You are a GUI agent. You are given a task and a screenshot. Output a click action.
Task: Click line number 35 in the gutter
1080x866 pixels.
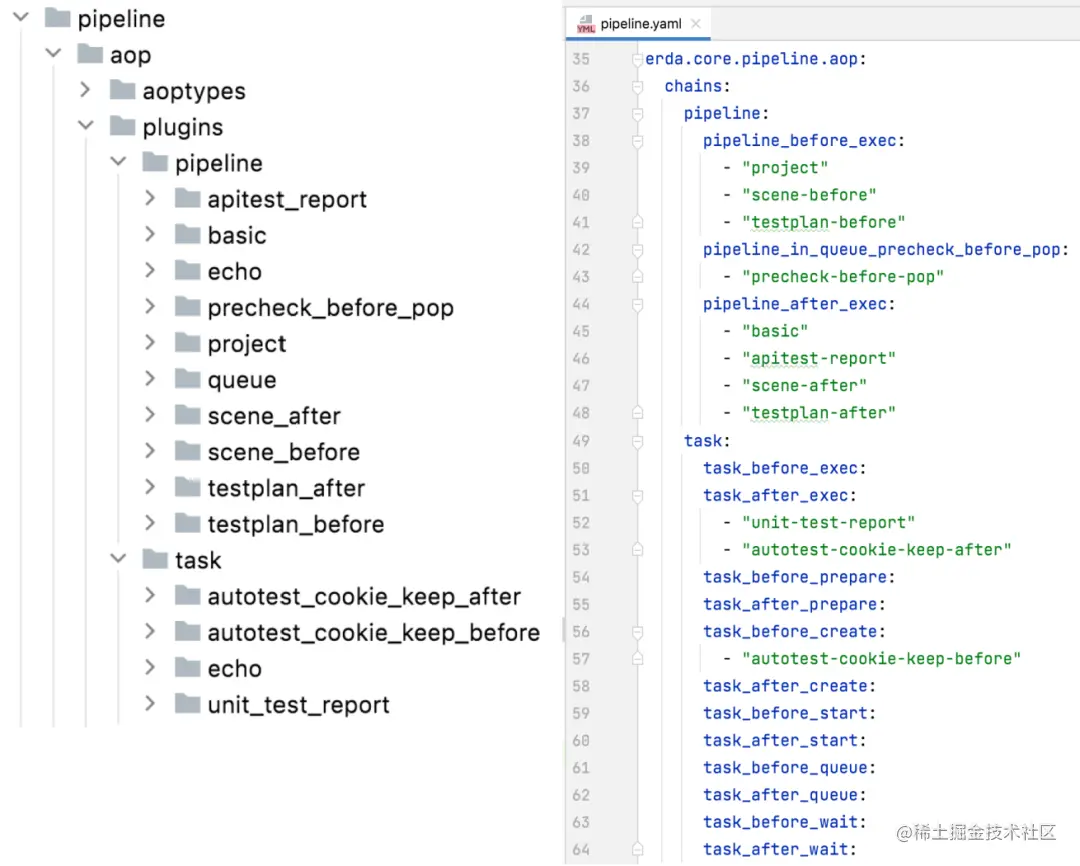tap(581, 59)
